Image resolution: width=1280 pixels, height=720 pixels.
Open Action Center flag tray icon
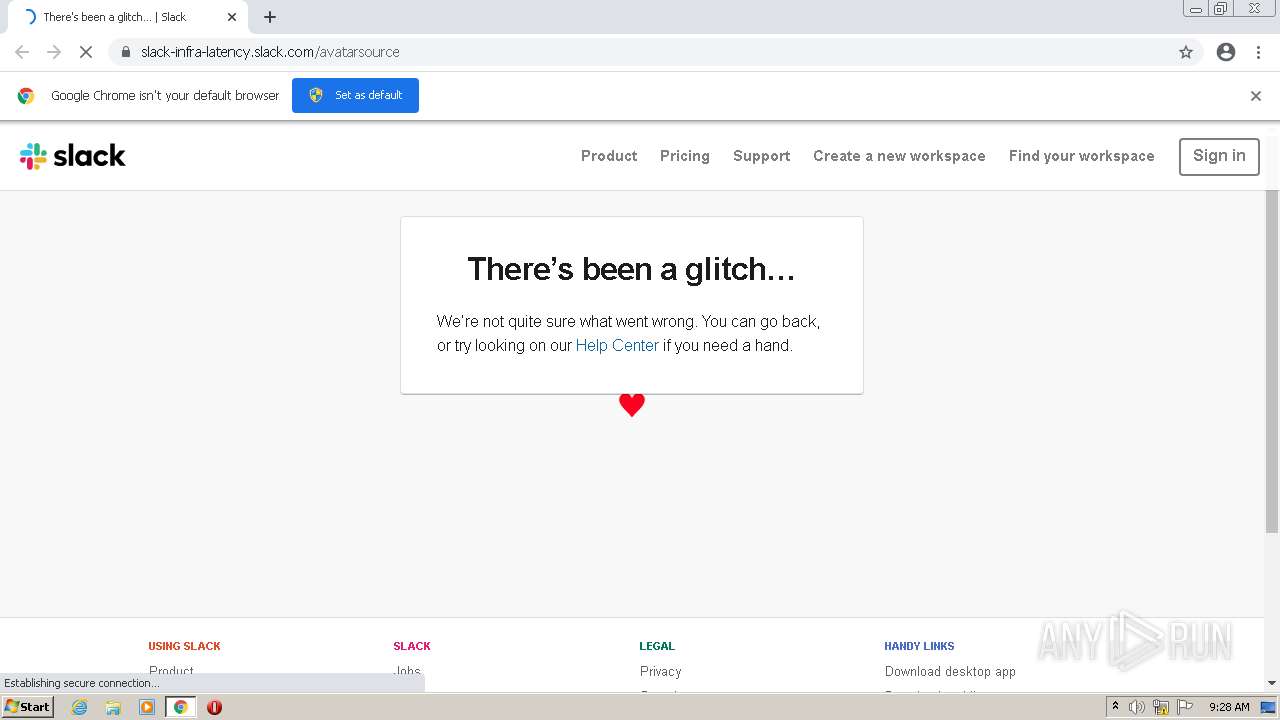pos(1185,707)
